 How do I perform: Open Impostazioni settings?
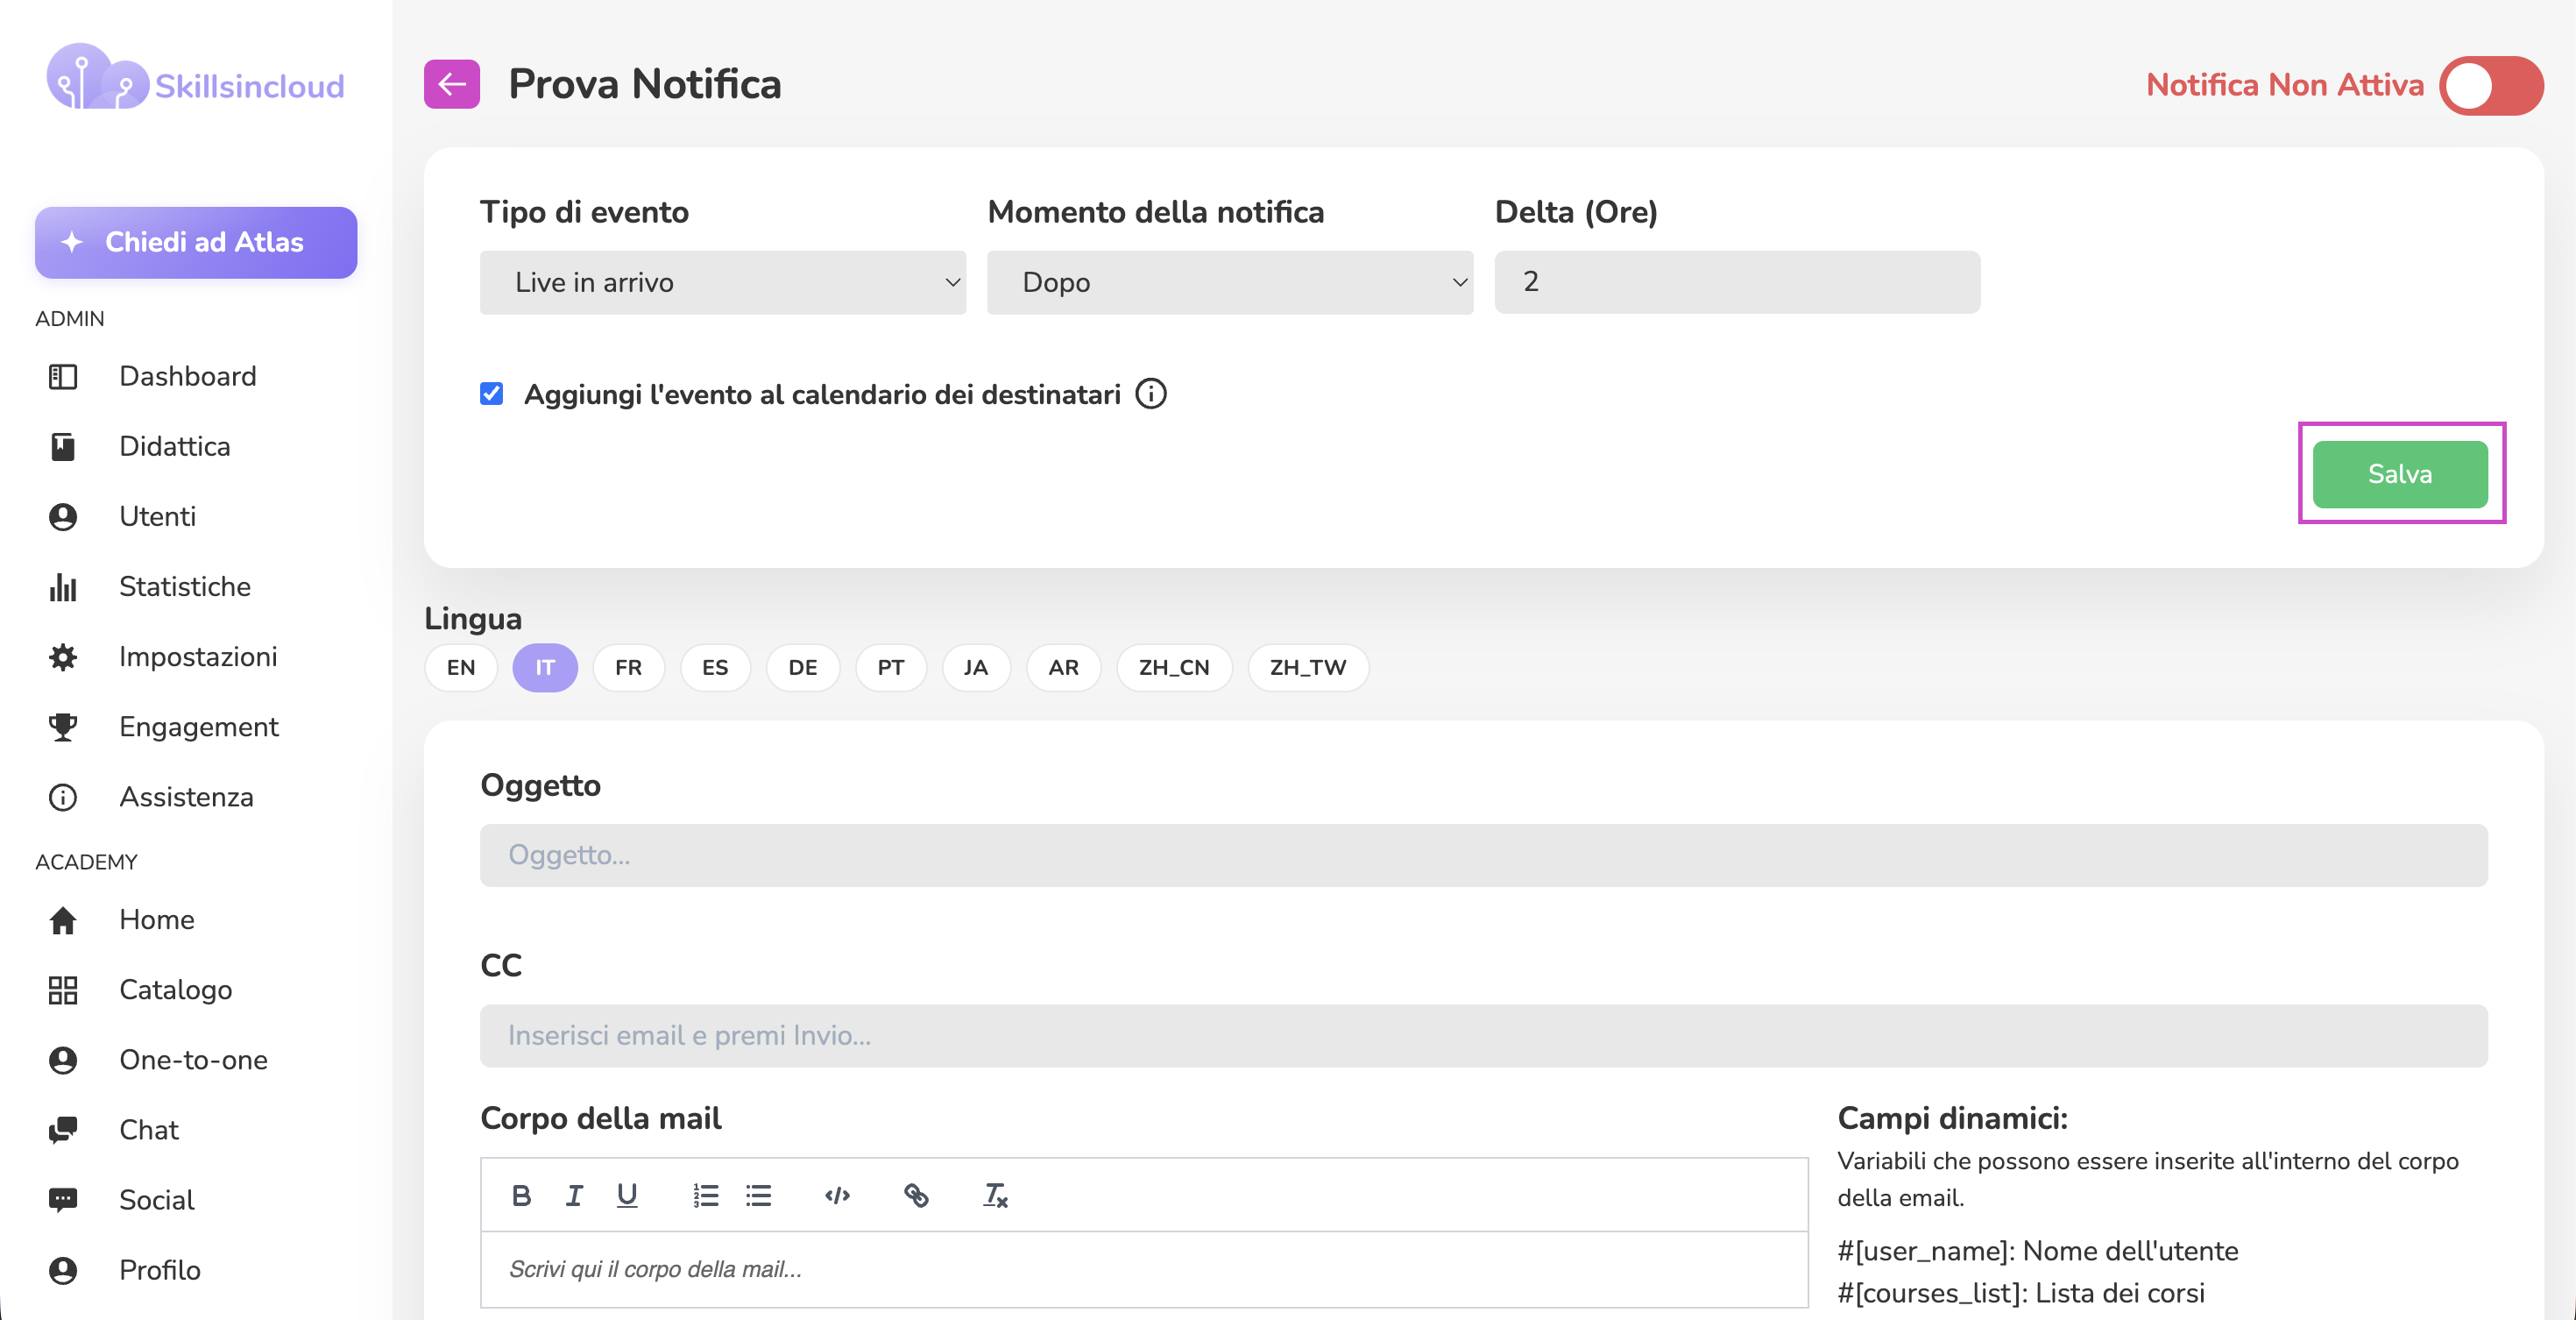[x=196, y=656]
